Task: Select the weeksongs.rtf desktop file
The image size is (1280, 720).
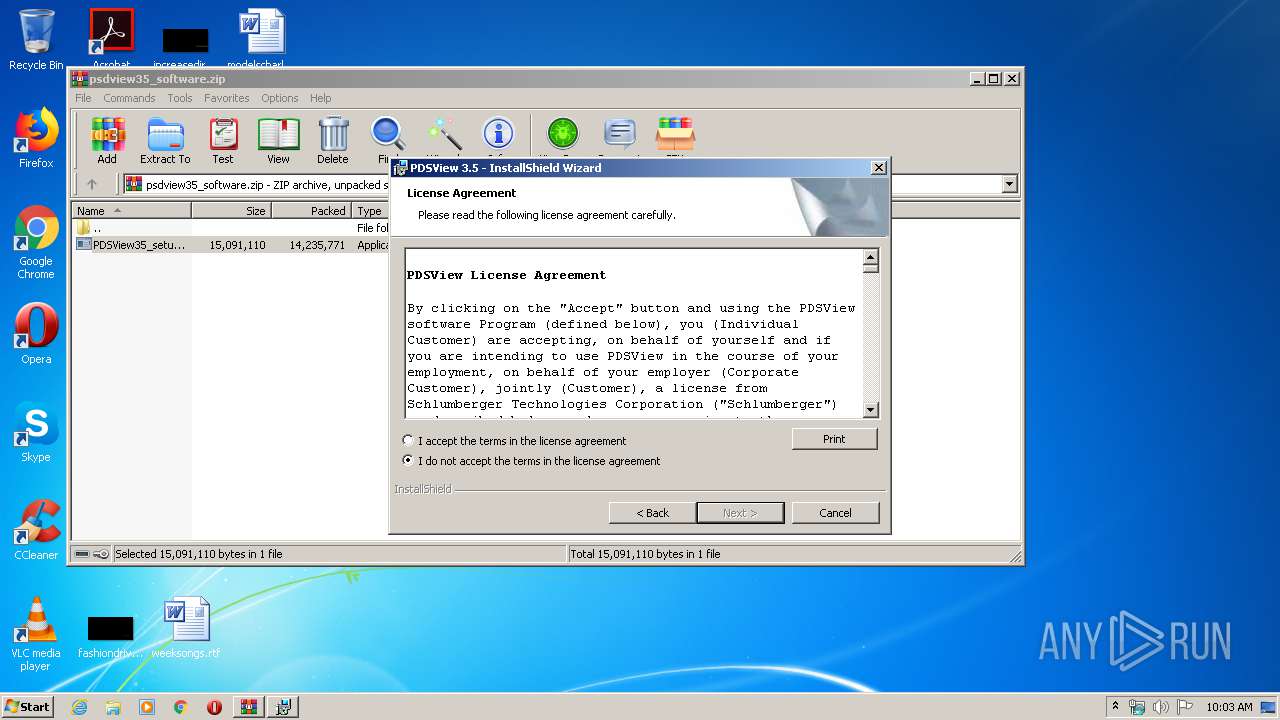Action: 186,628
